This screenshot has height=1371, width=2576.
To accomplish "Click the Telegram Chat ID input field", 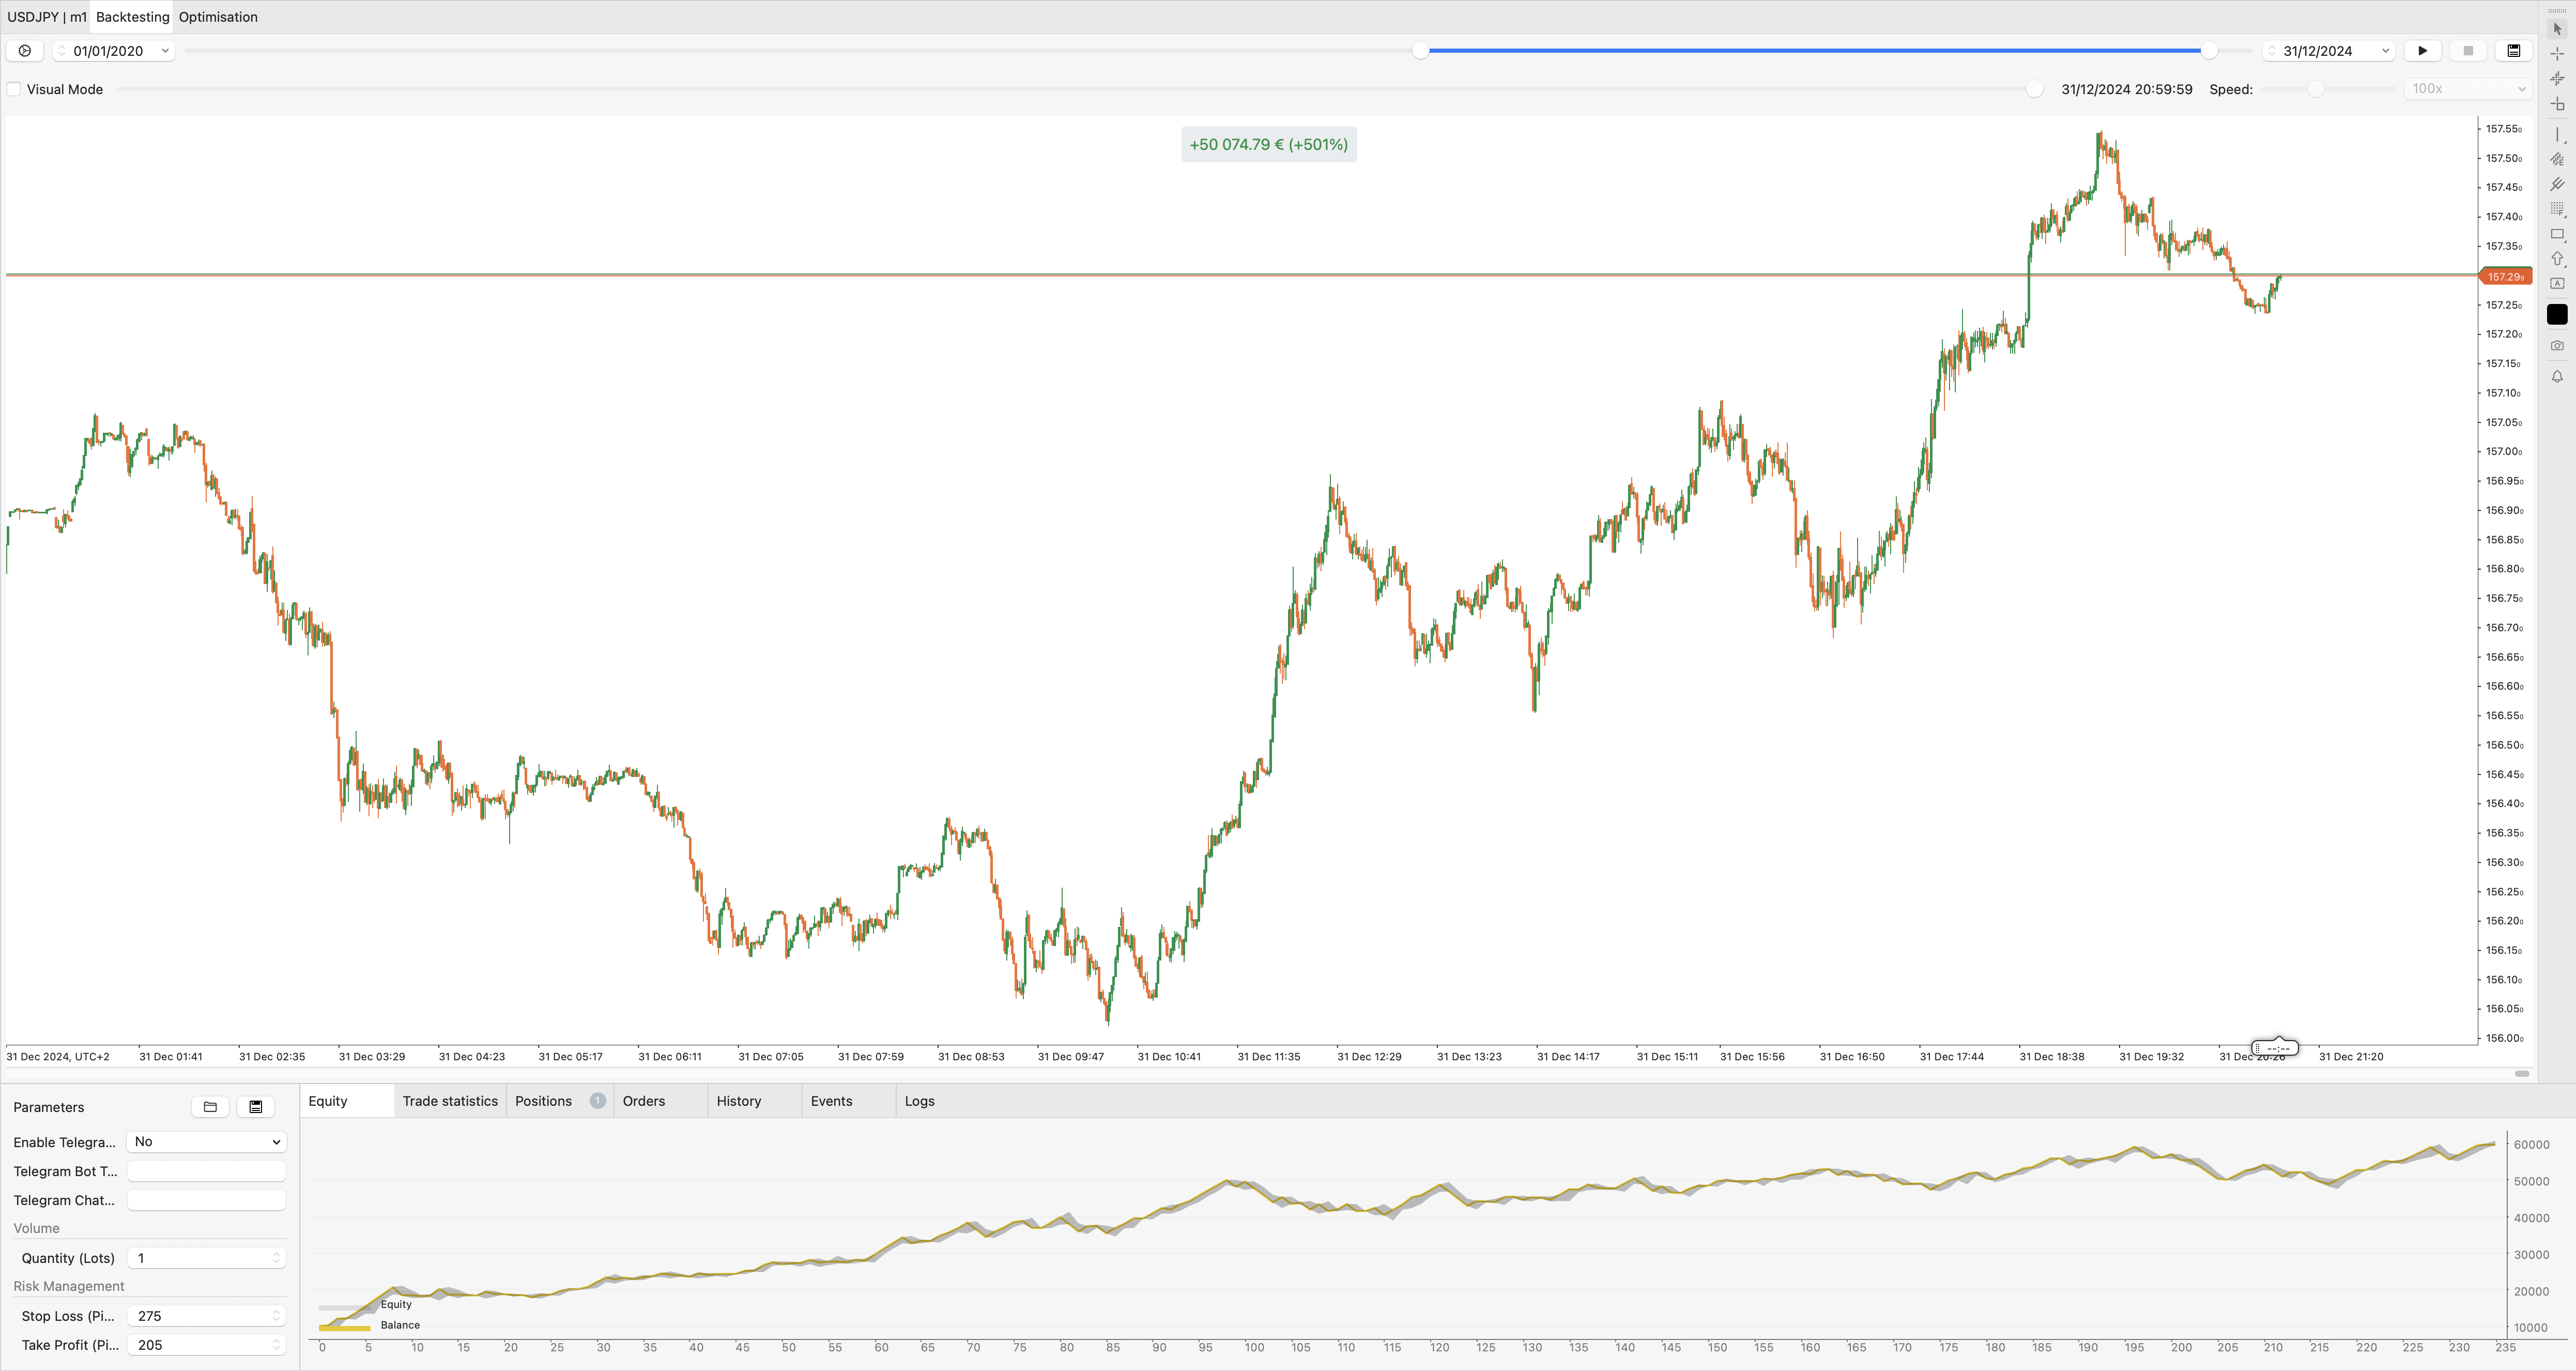I will point(206,1200).
